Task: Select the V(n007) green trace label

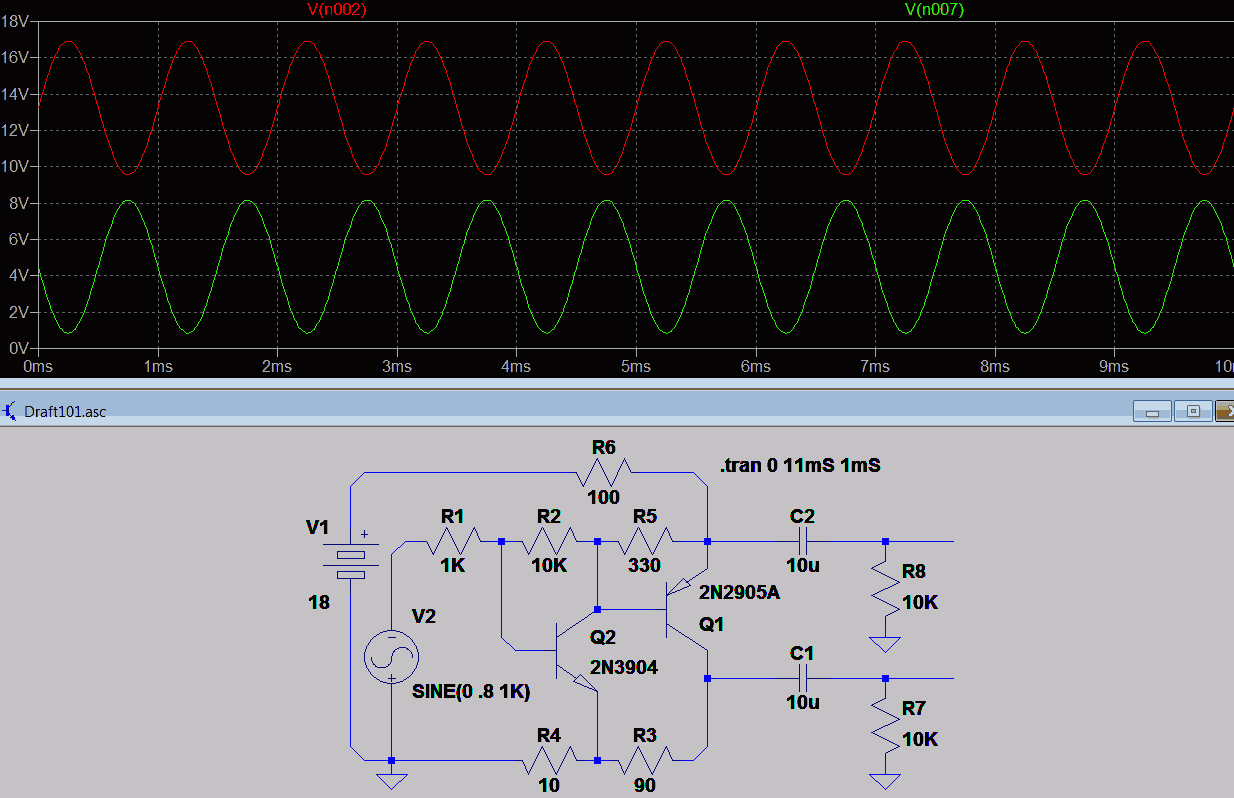Action: (x=934, y=9)
